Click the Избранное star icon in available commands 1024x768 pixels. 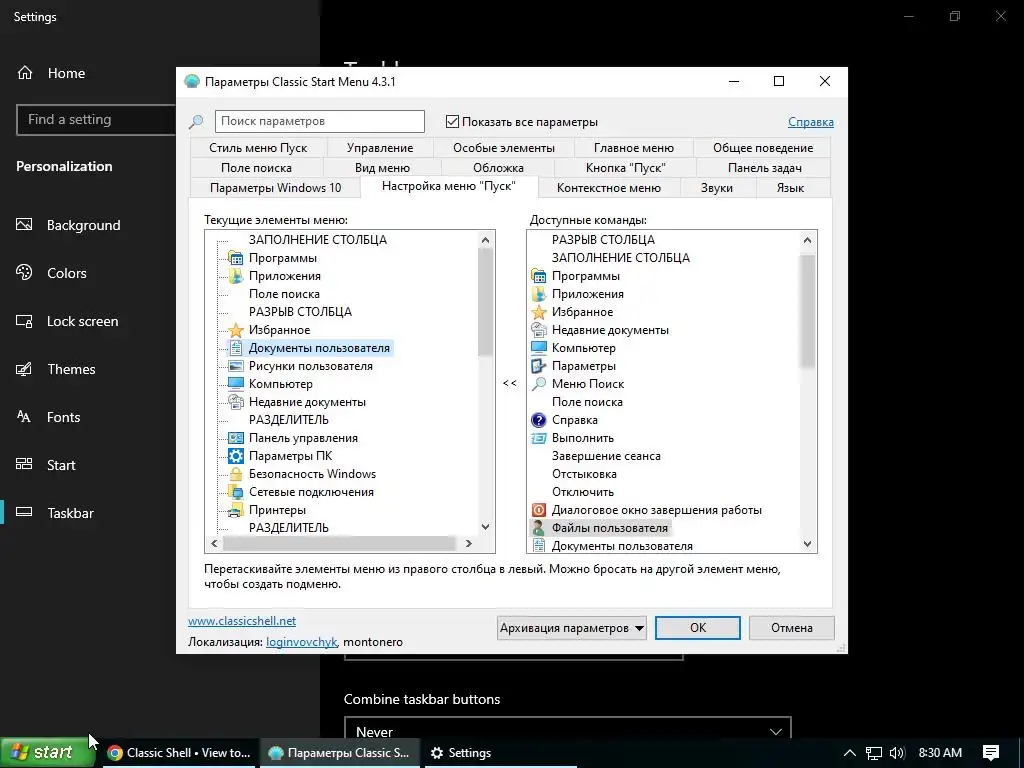[x=539, y=312]
